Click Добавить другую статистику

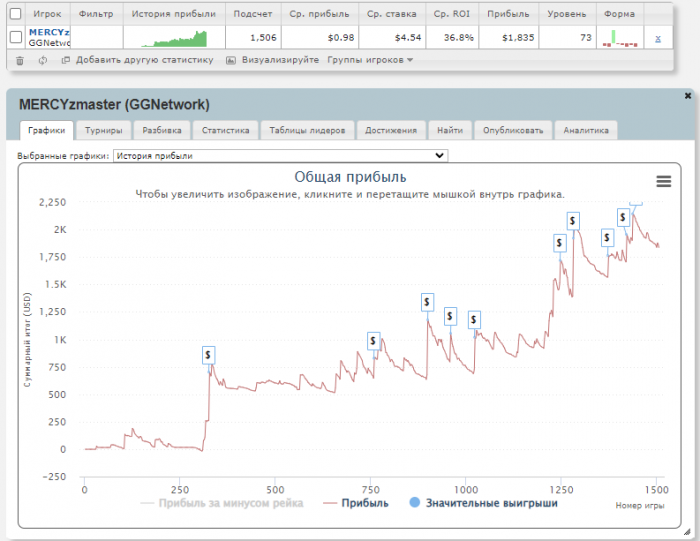coord(138,60)
